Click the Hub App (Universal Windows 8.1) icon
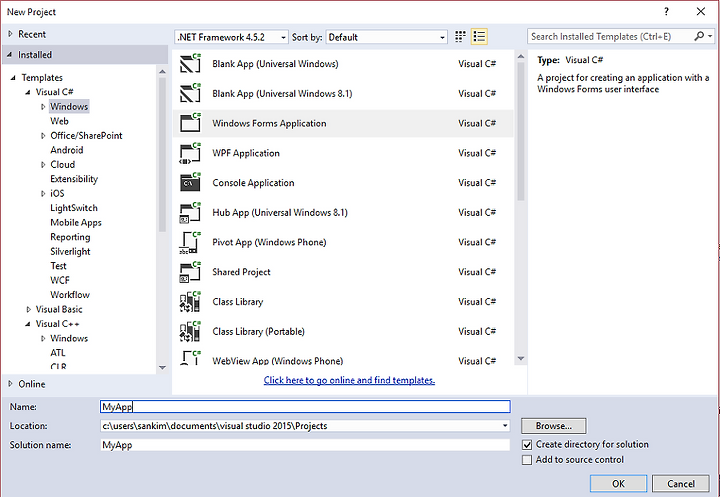Viewport: 720px width, 497px height. click(190, 212)
